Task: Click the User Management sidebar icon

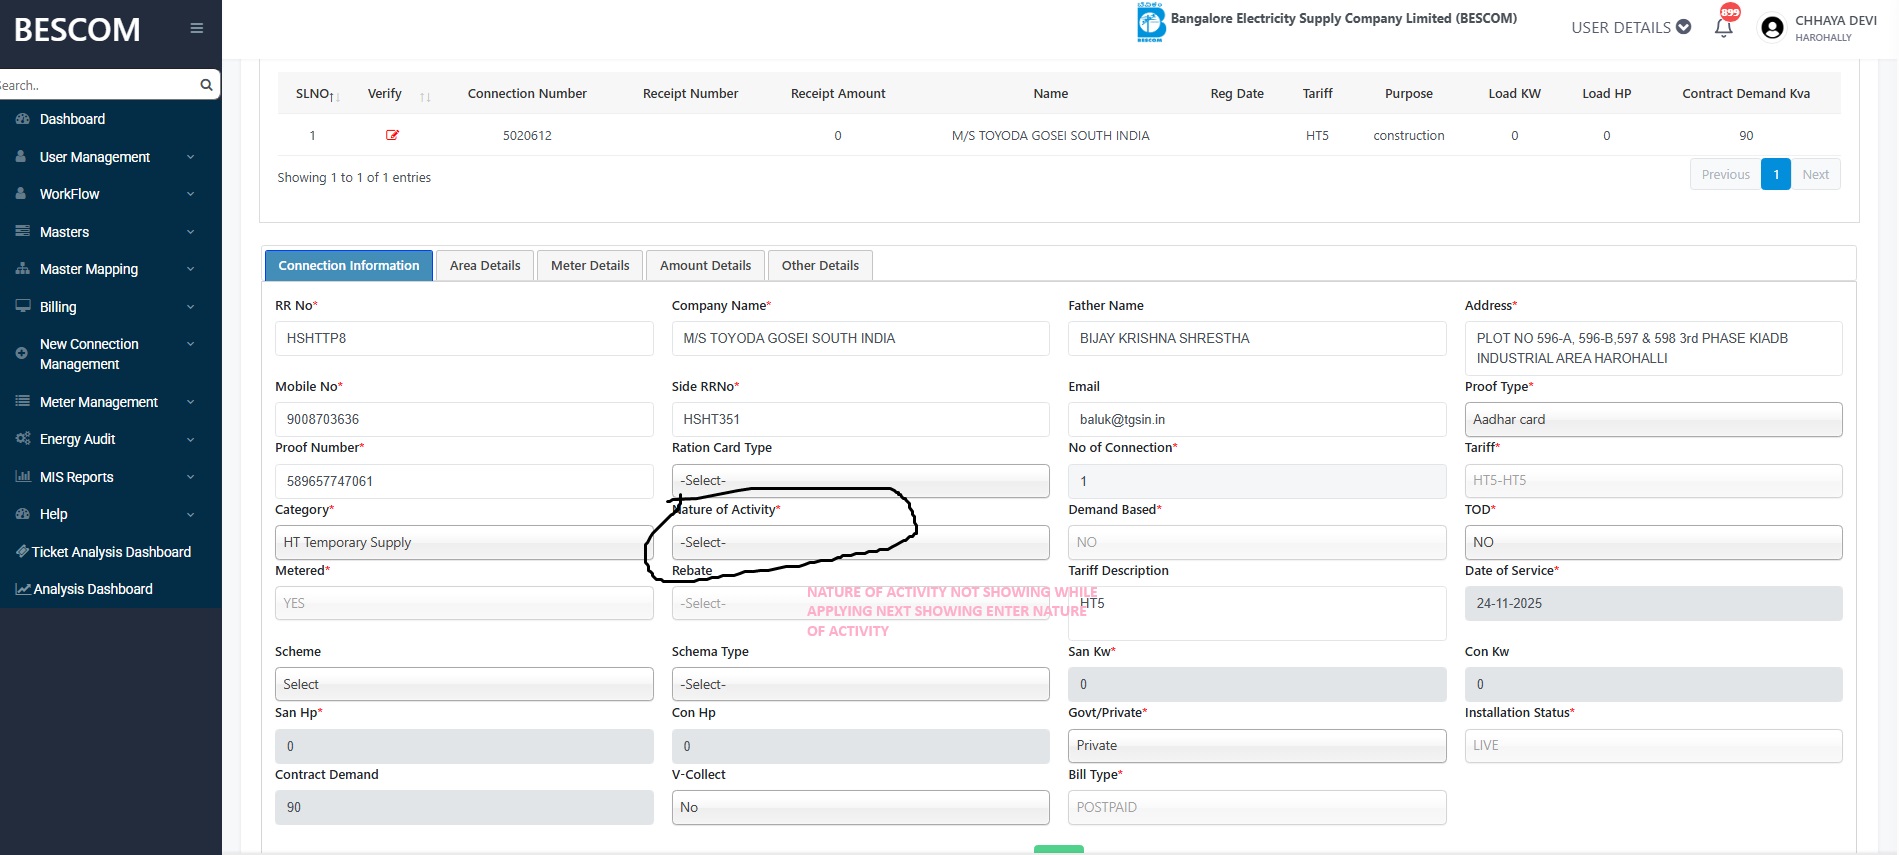Action: pyautogui.click(x=21, y=157)
